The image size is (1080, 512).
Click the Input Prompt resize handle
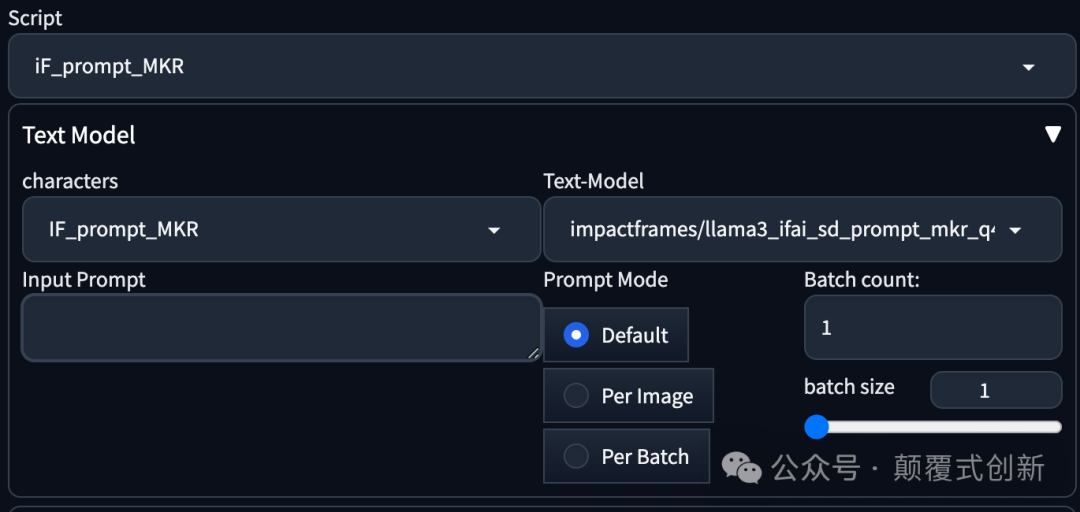click(533, 352)
